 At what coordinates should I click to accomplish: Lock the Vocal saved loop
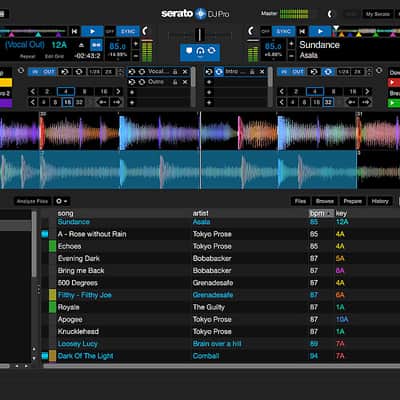click(x=175, y=72)
